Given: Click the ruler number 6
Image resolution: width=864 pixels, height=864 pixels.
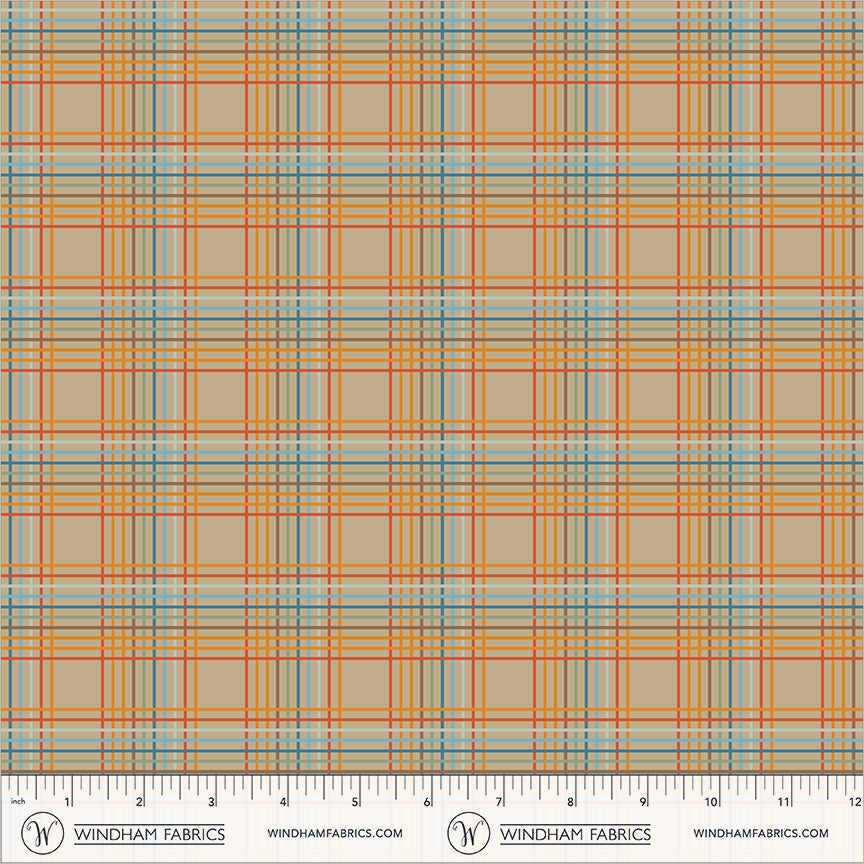Looking at the screenshot, I should [427, 802].
